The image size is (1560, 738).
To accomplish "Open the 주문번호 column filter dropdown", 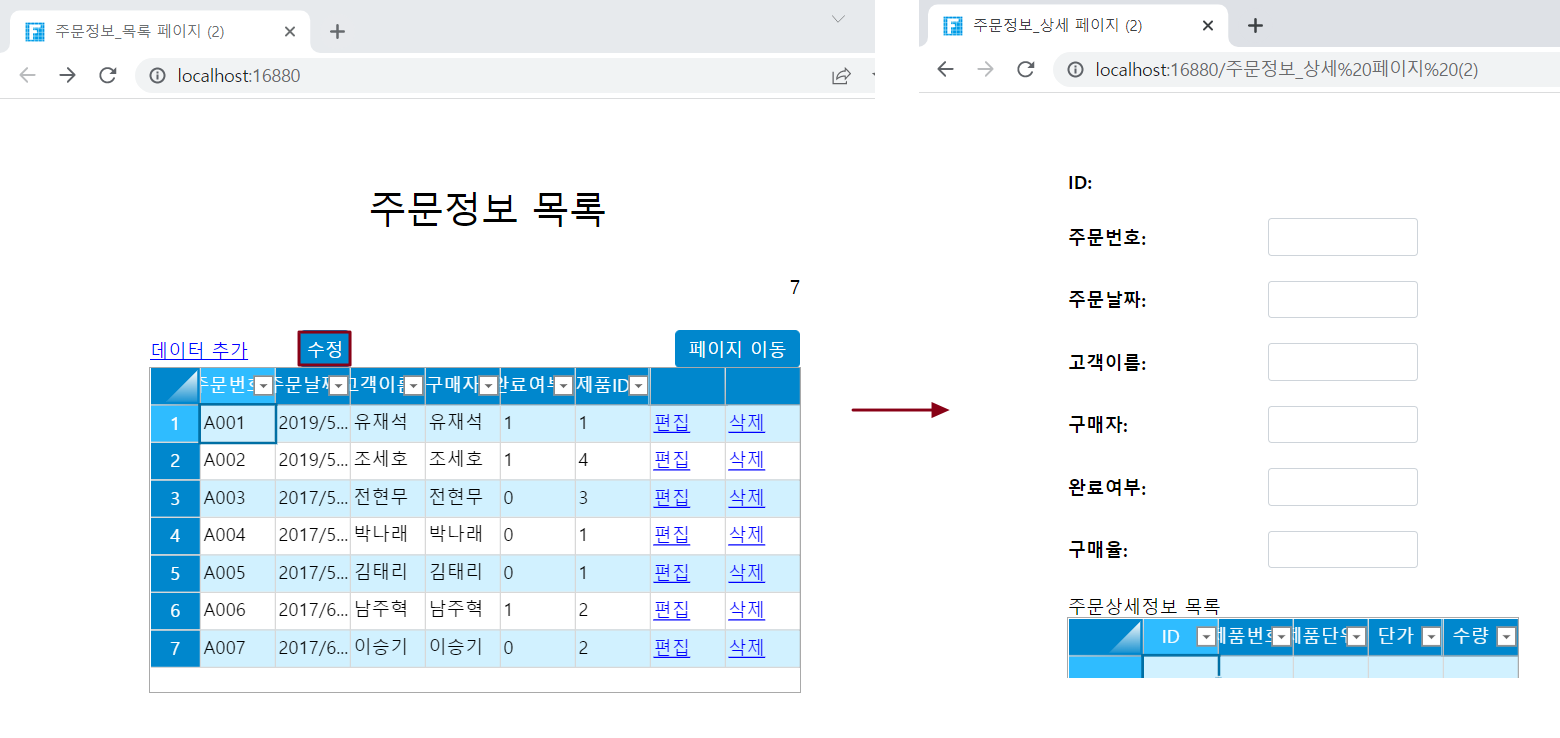I will pyautogui.click(x=263, y=386).
